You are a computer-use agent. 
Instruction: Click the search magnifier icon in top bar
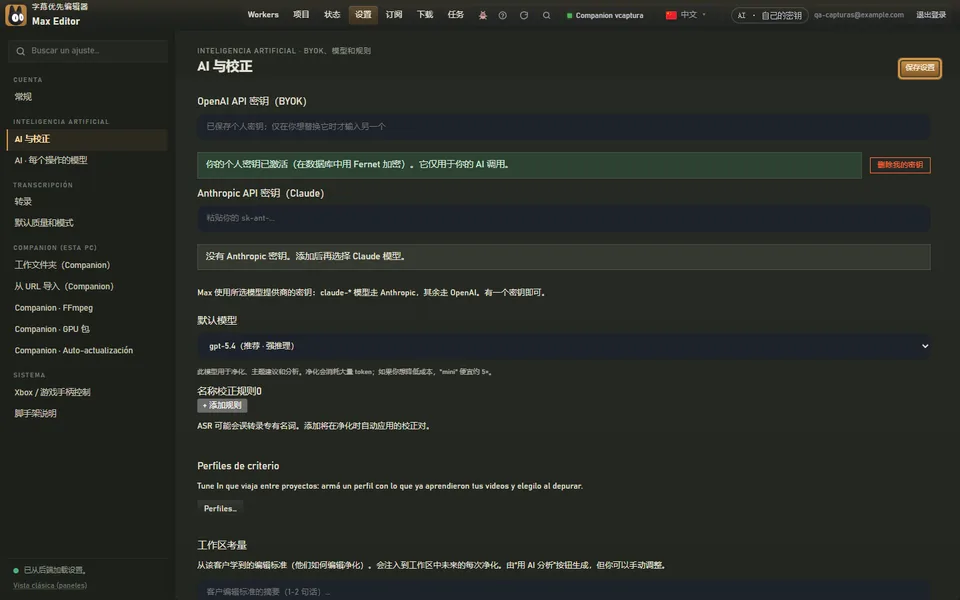[546, 15]
